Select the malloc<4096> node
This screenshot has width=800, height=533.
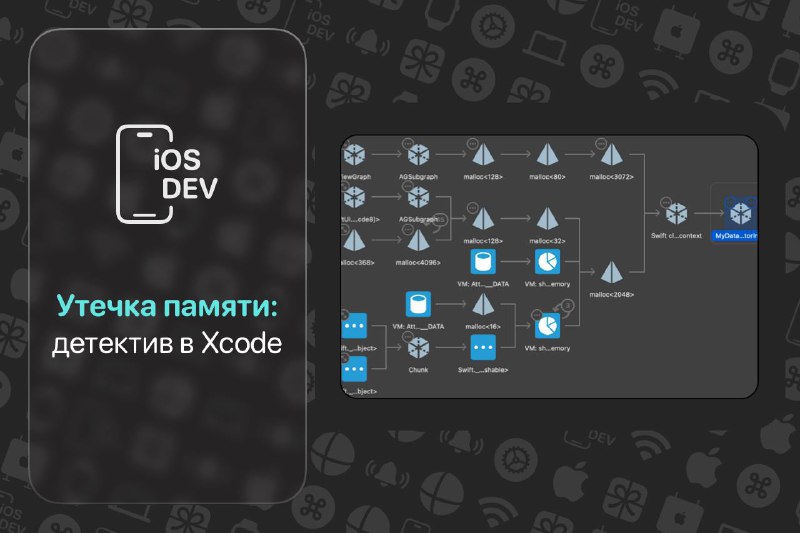pyautogui.click(x=418, y=240)
